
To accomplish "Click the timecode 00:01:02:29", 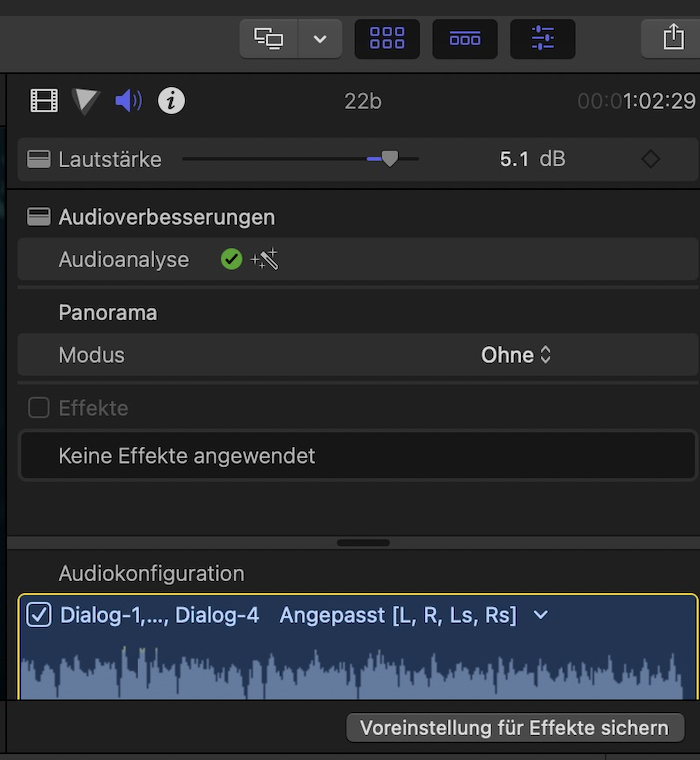I will pos(636,101).
